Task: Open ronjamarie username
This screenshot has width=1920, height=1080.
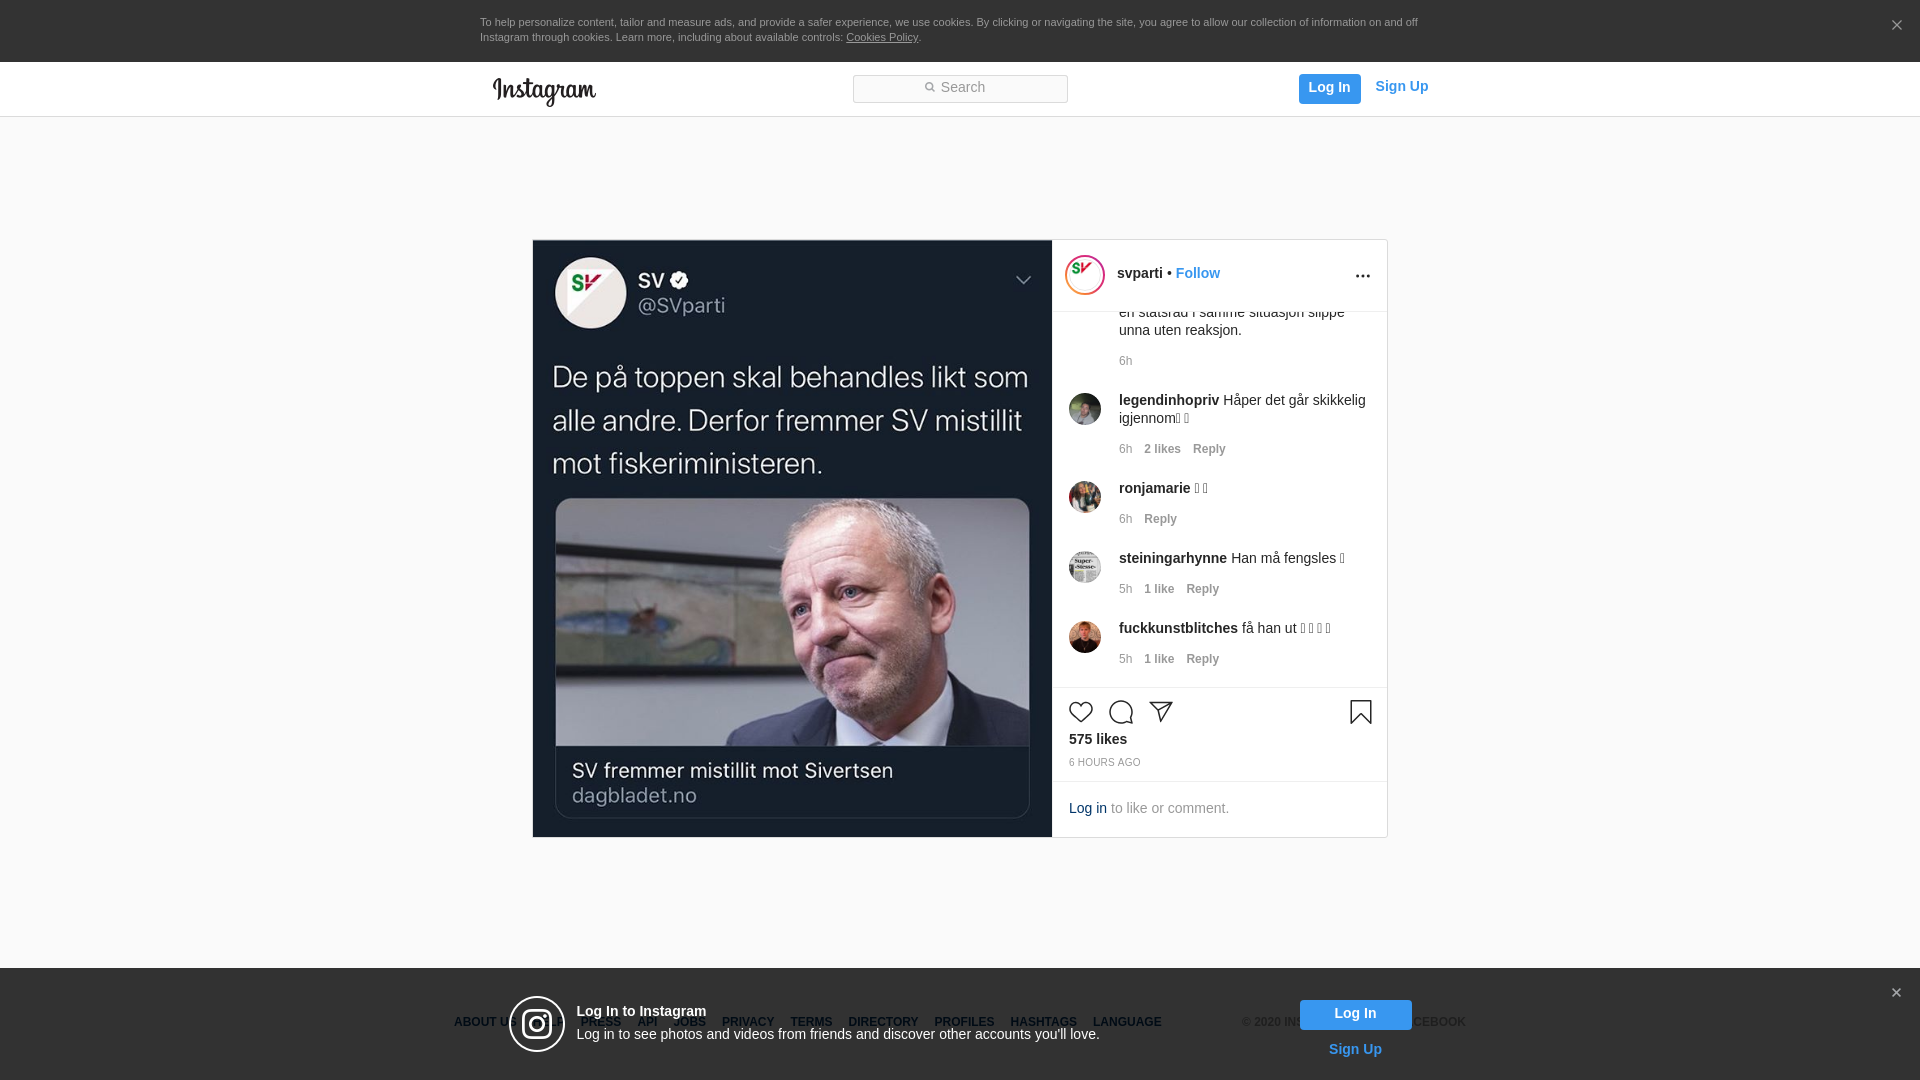Action: click(x=1154, y=488)
